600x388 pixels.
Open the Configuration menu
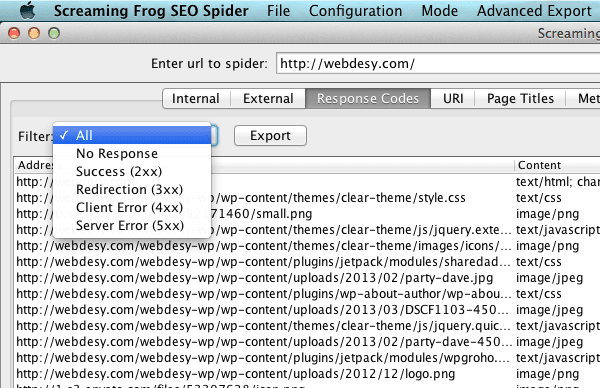pyautogui.click(x=355, y=11)
